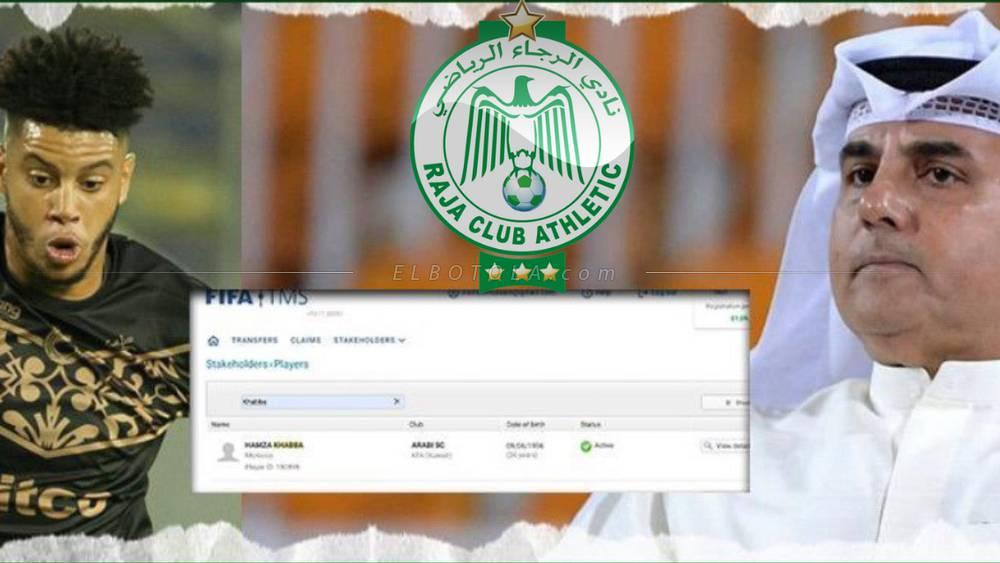
Task: Go to the FIFA TMS home icon
Action: pos(214,341)
